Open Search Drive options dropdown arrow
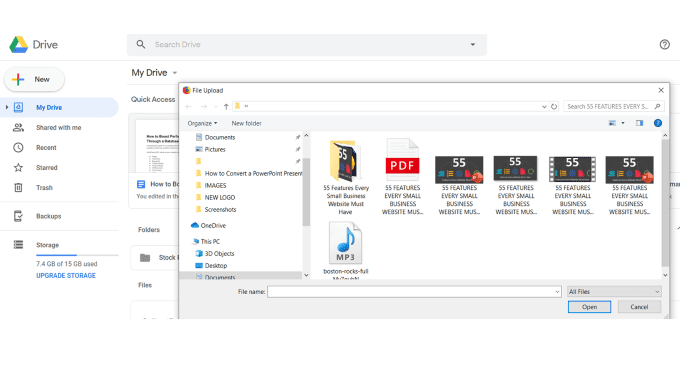Image resolution: width=680 pixels, height=383 pixels. pyautogui.click(x=473, y=44)
